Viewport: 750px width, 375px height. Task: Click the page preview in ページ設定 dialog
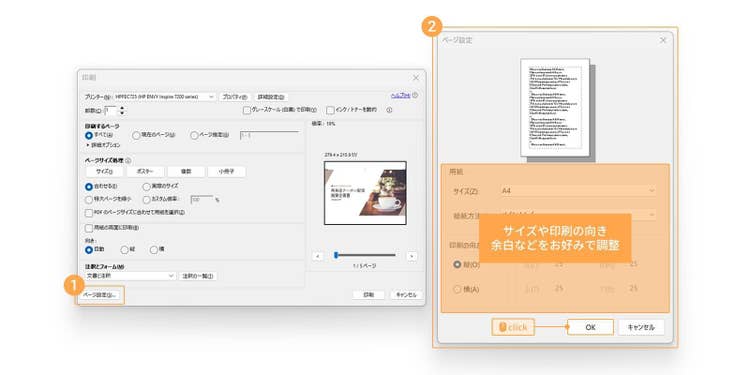pos(555,108)
